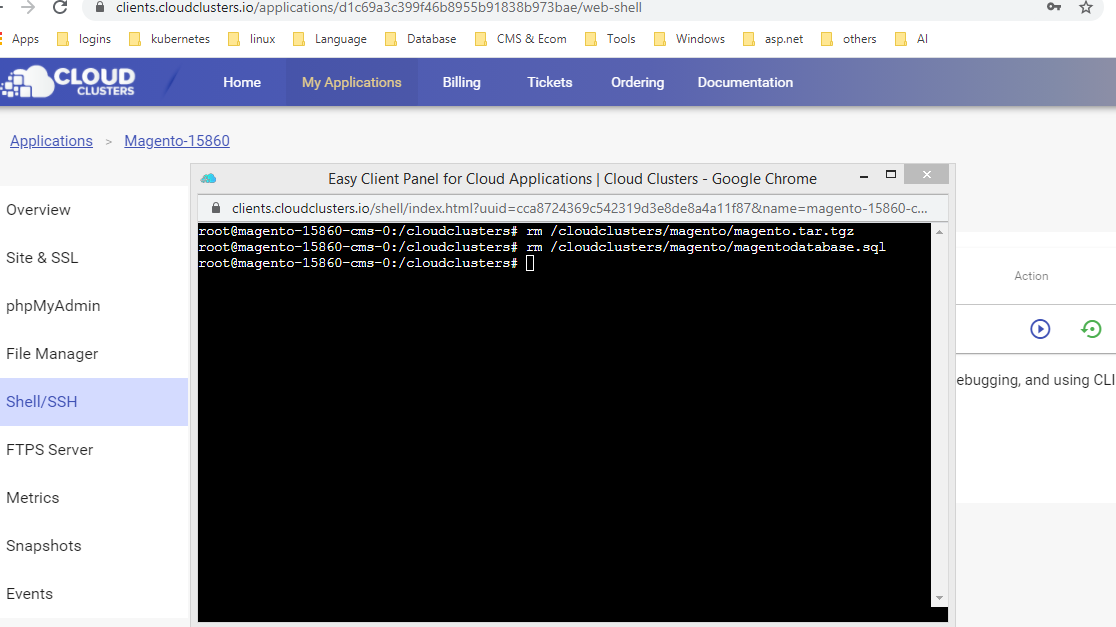Open Snapshots in the sidebar

click(x=43, y=546)
